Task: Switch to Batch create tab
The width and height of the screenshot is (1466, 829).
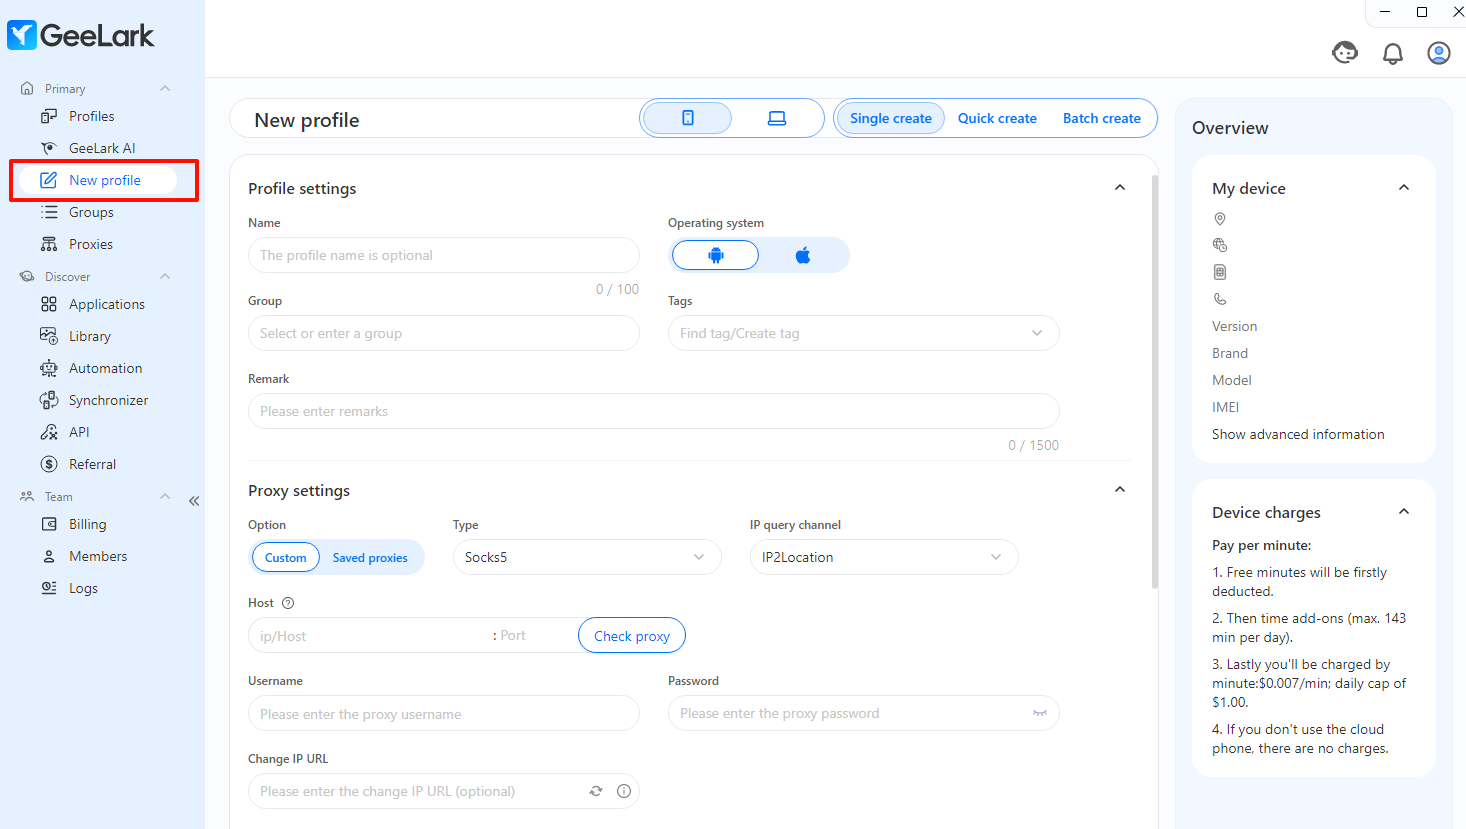Action: tap(1101, 118)
